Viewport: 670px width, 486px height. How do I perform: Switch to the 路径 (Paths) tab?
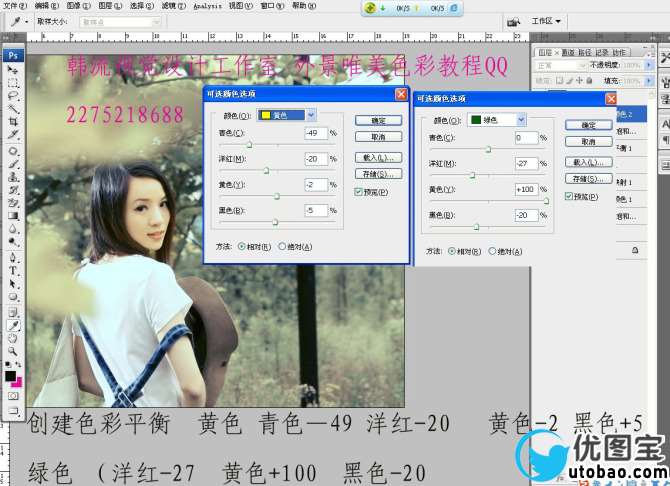coord(585,52)
